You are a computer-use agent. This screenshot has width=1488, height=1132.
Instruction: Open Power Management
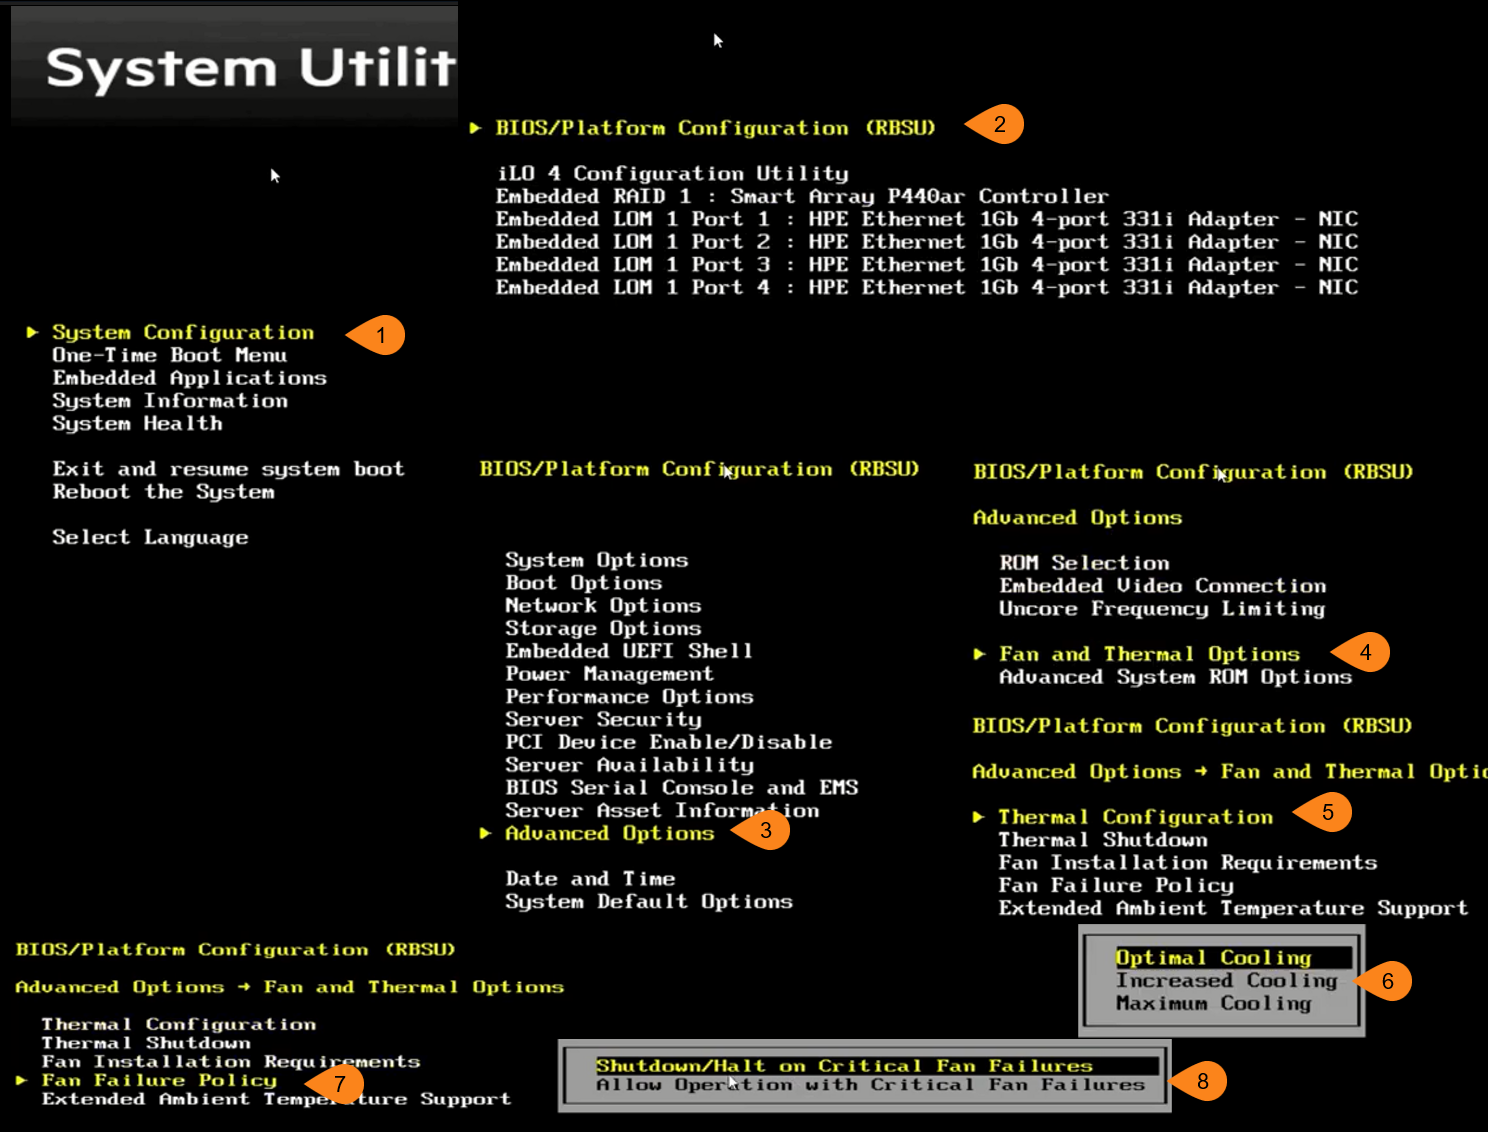(609, 675)
